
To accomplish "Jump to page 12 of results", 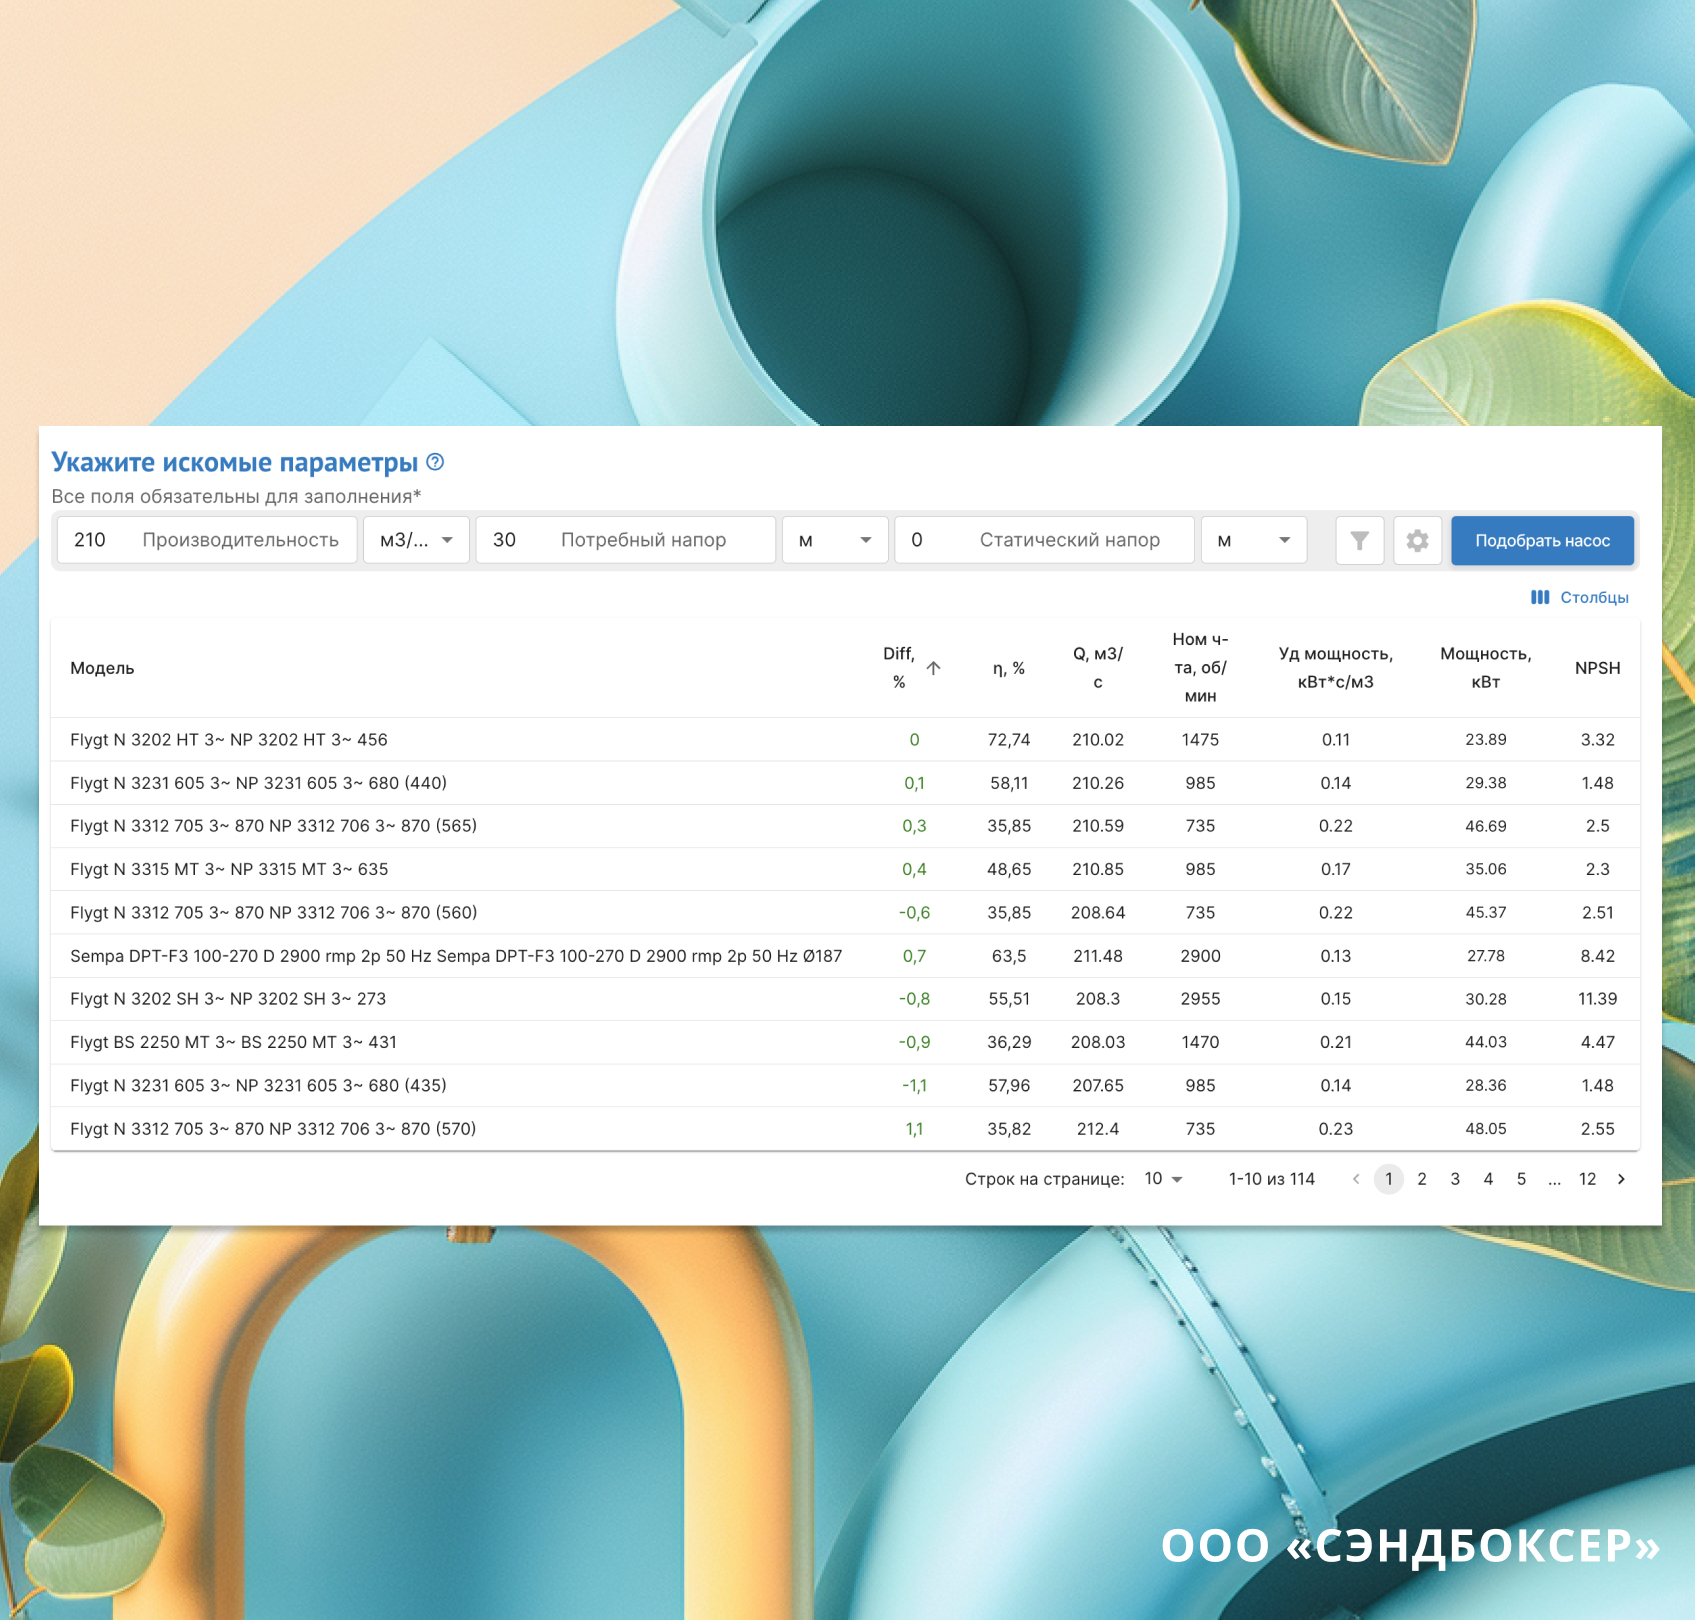I will pos(1587,1179).
